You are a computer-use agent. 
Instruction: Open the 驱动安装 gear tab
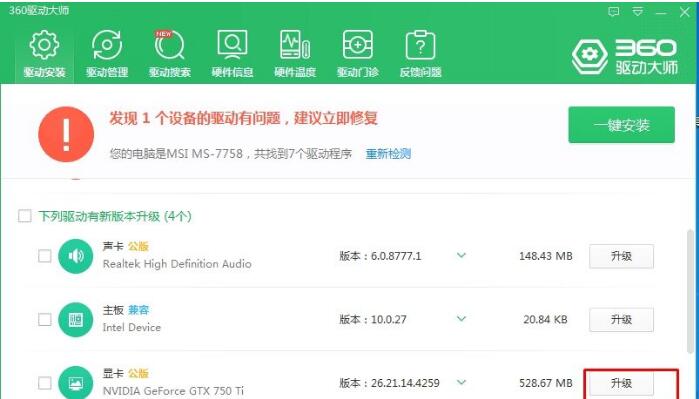[44, 54]
